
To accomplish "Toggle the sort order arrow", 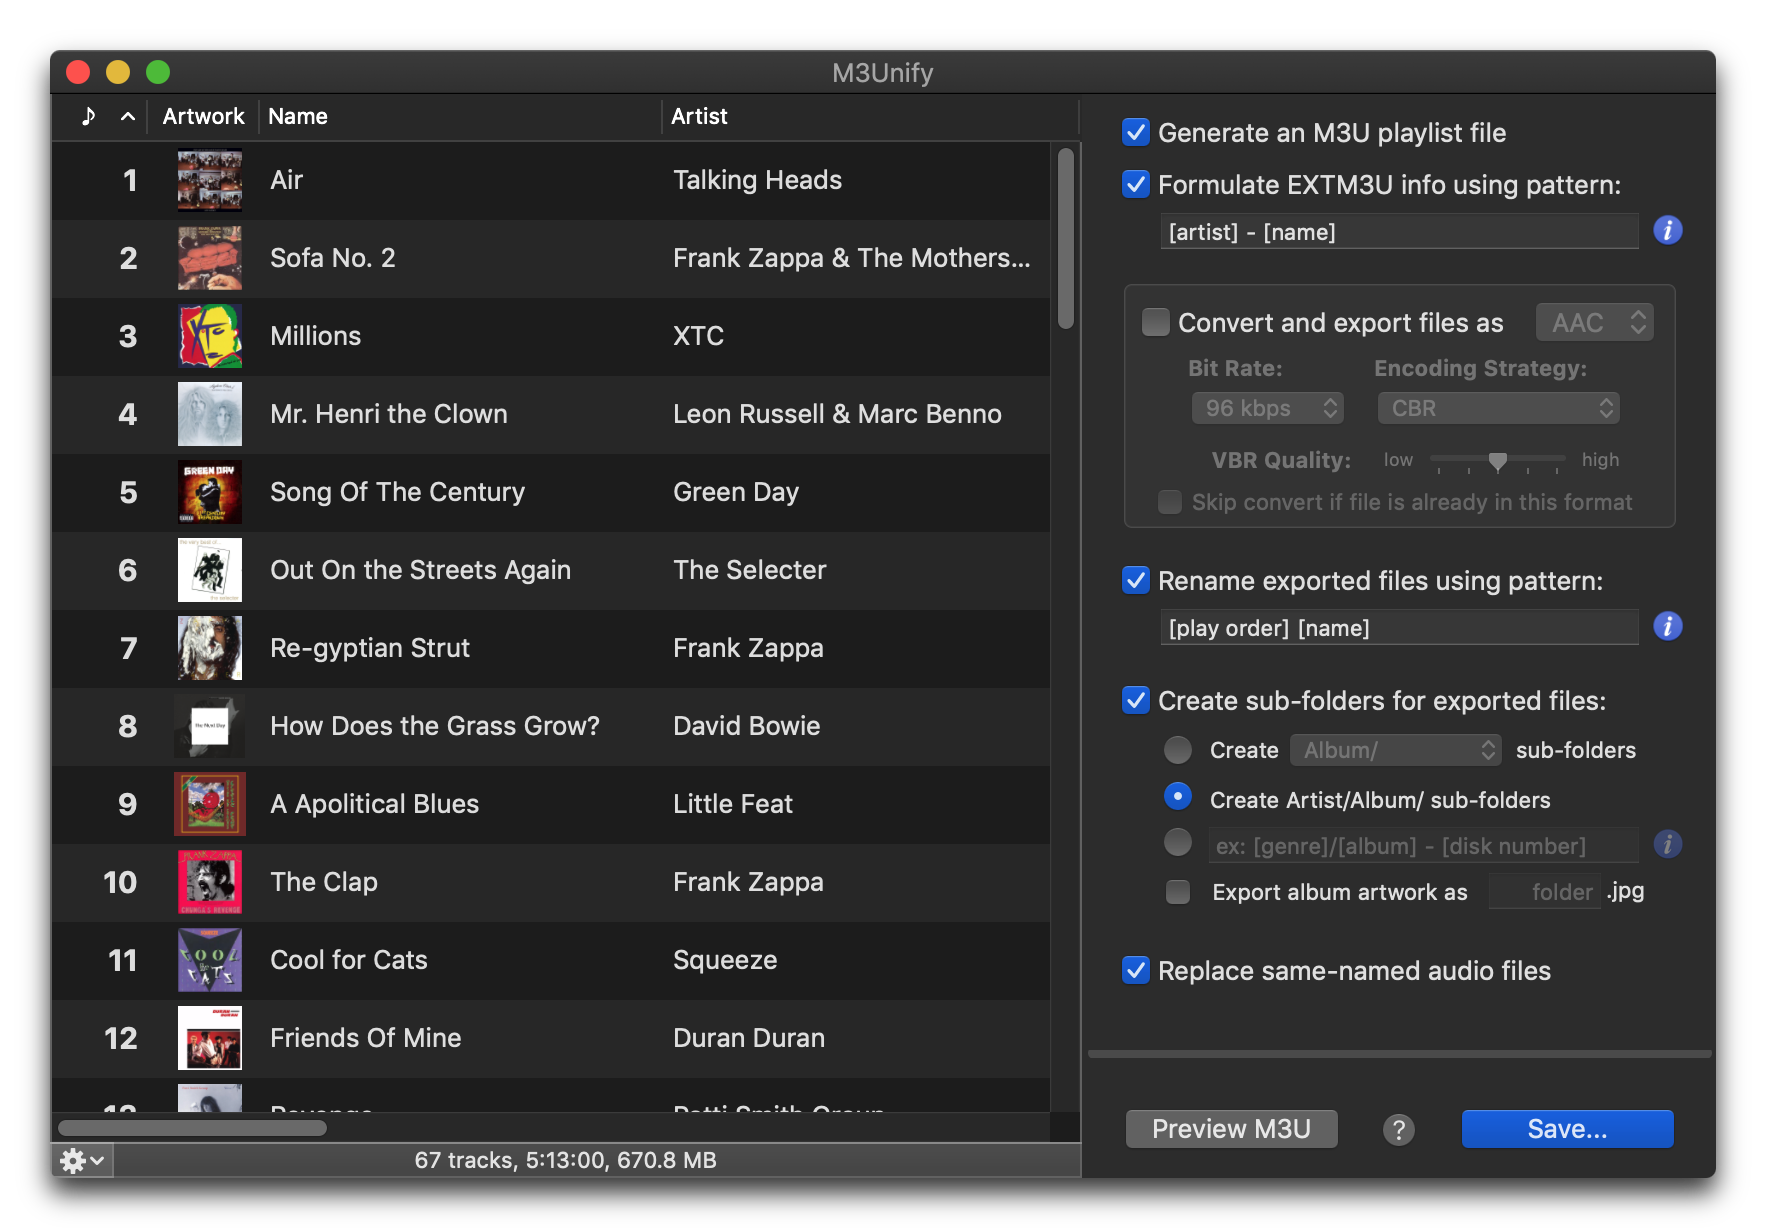I will point(128,116).
